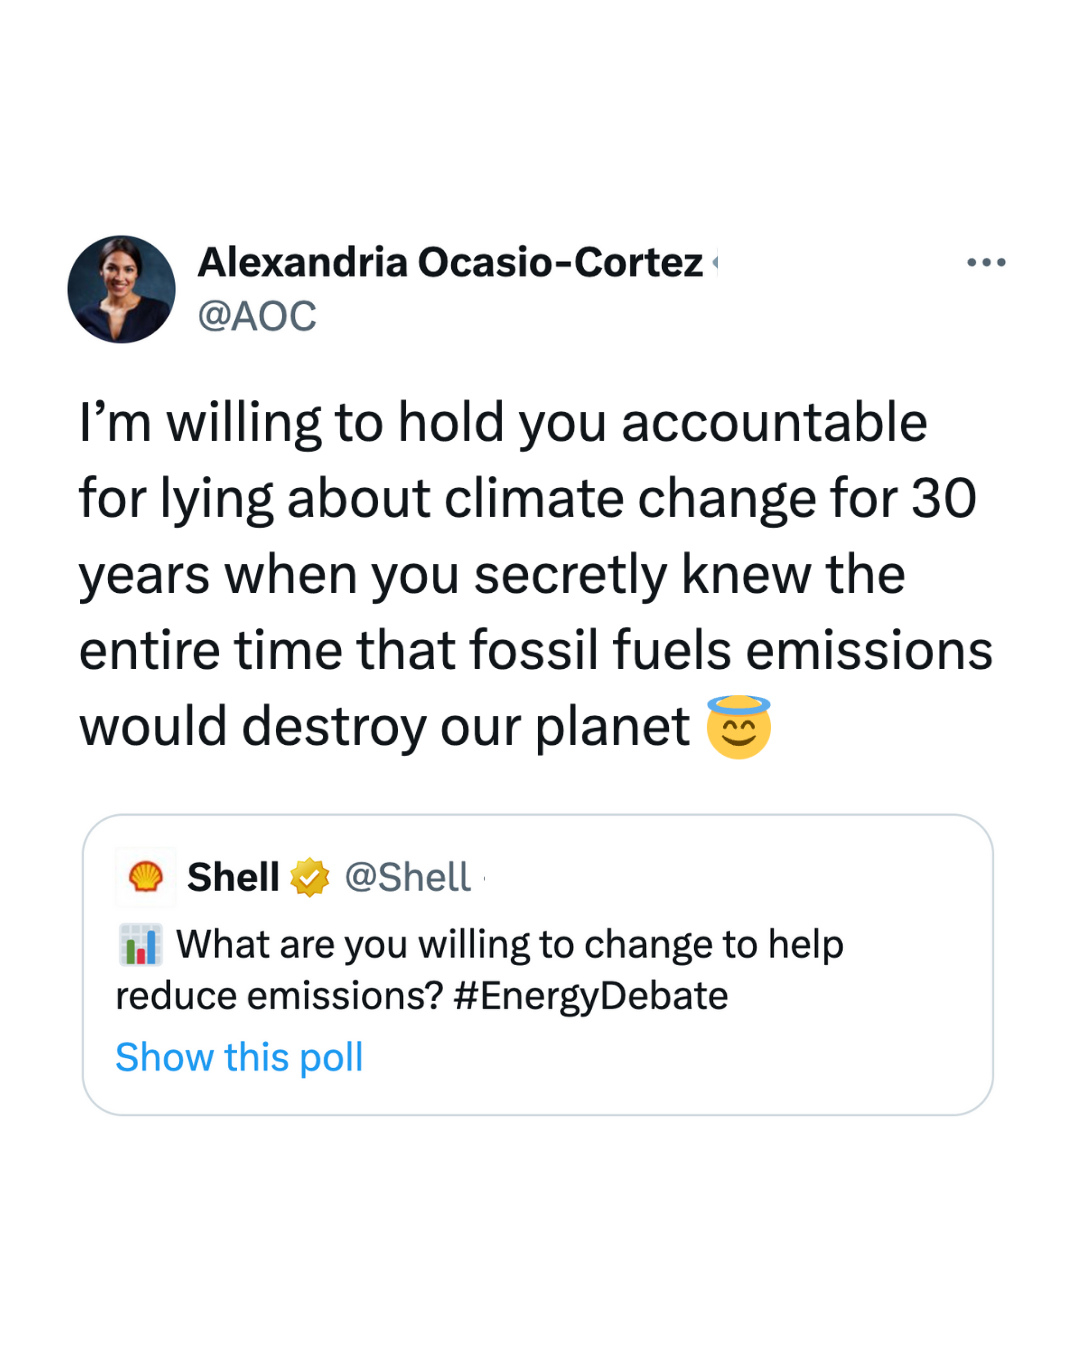This screenshot has width=1080, height=1350.
Task: Click verified badge beside Ocasio-Cortez name
Action: pos(715,264)
